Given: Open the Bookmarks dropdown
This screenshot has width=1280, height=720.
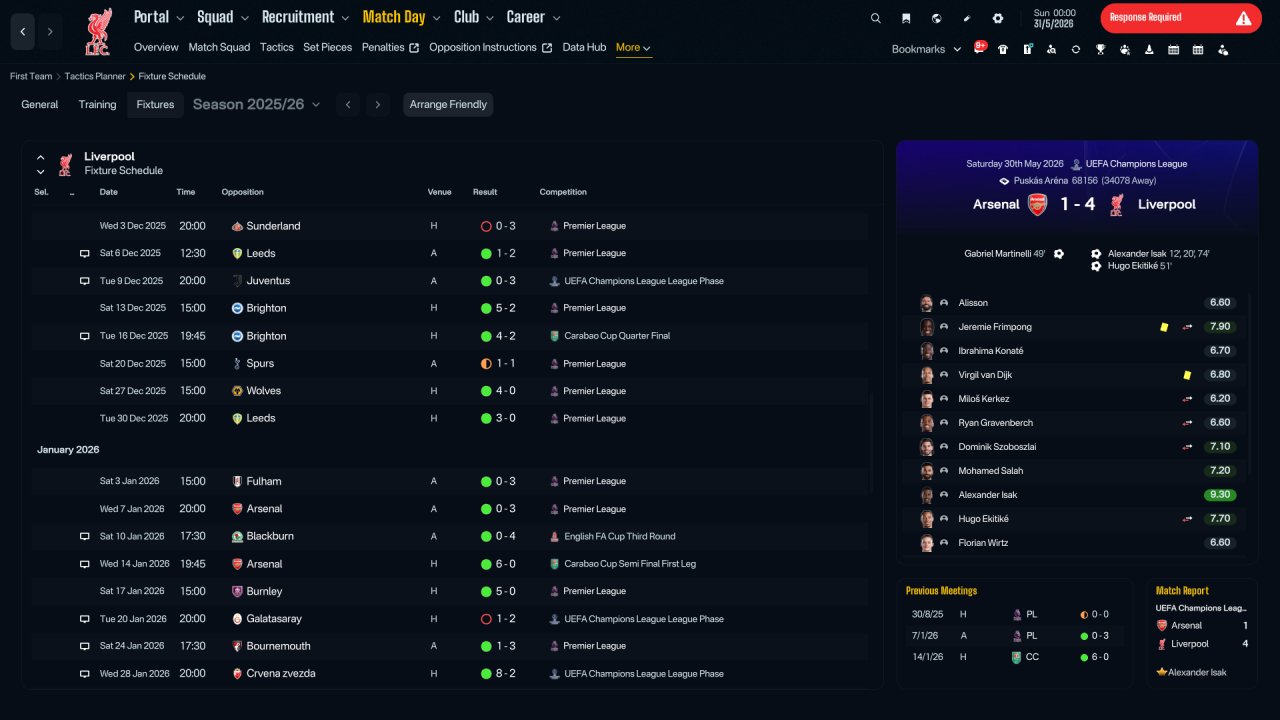Looking at the screenshot, I should coord(926,49).
